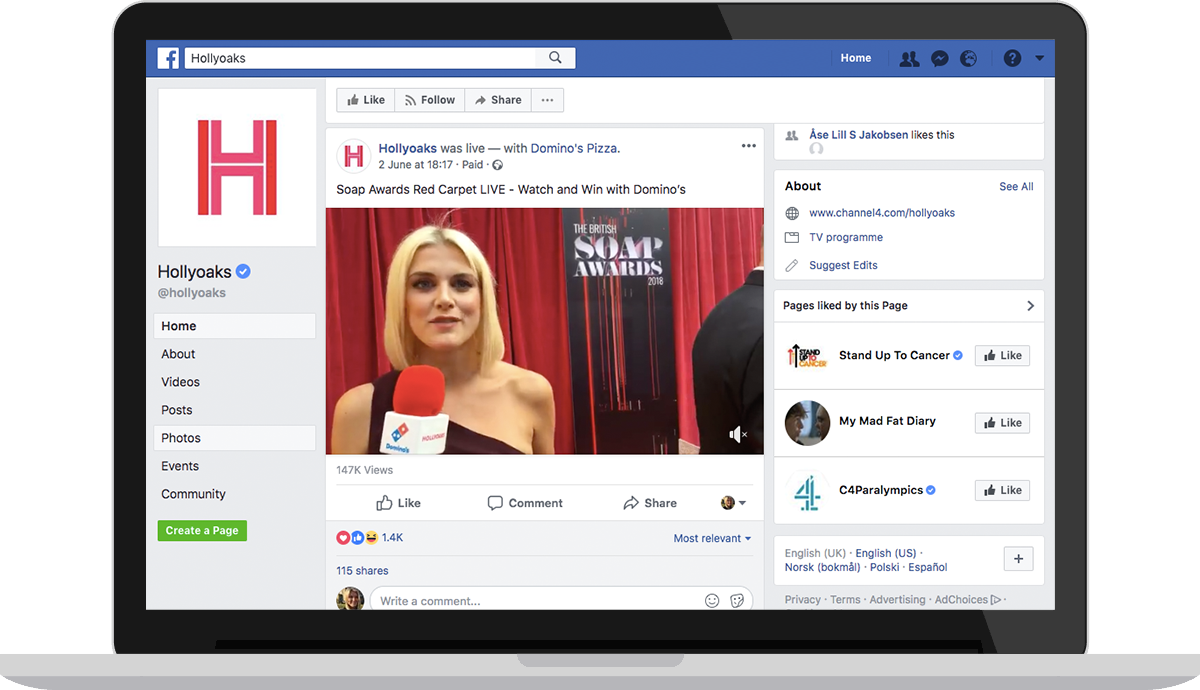Click the Create a Page button
The width and height of the screenshot is (1200, 690).
point(202,530)
